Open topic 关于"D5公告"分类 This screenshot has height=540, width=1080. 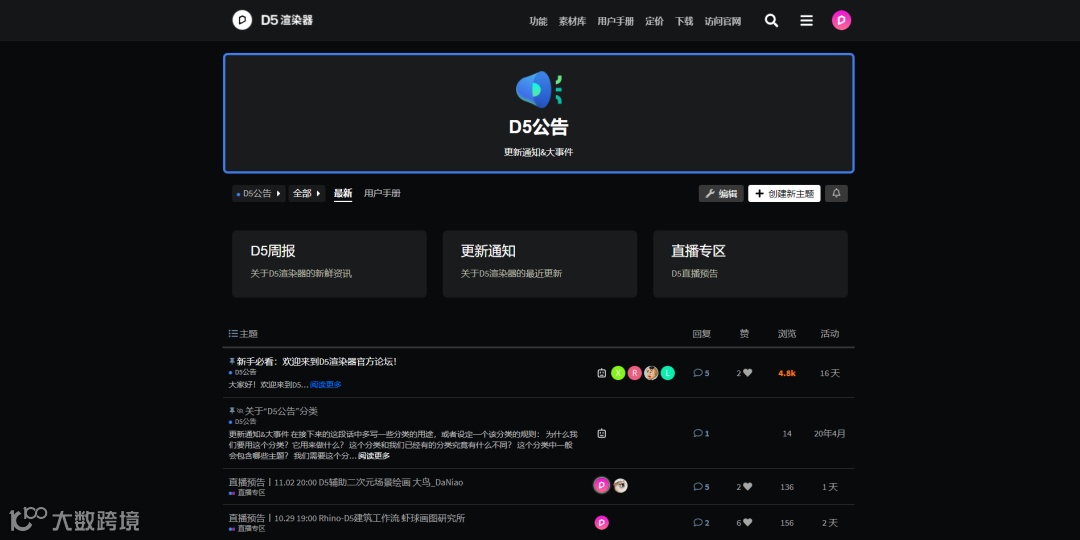281,411
